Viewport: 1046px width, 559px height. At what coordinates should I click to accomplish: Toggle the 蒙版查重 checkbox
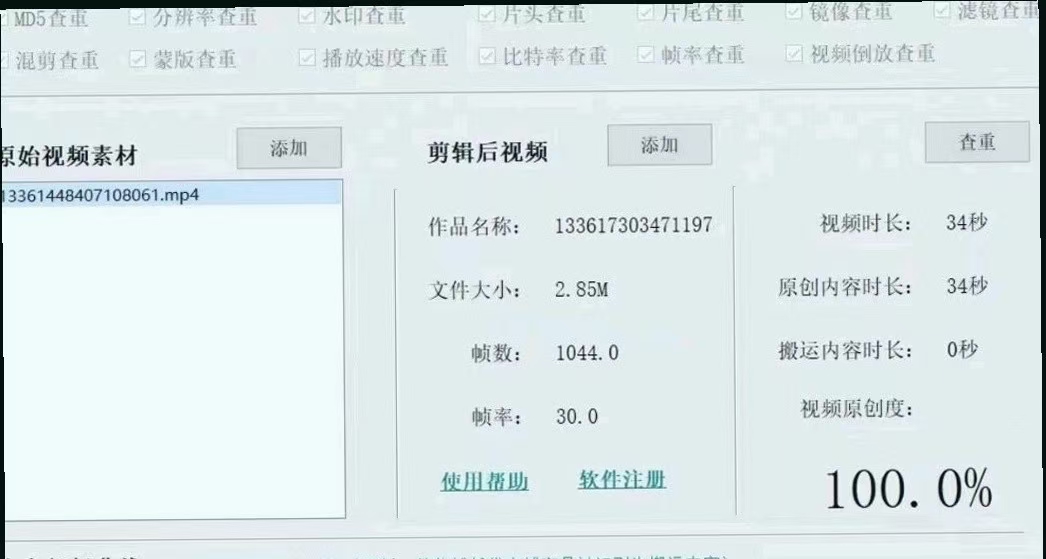pyautogui.click(x=137, y=59)
